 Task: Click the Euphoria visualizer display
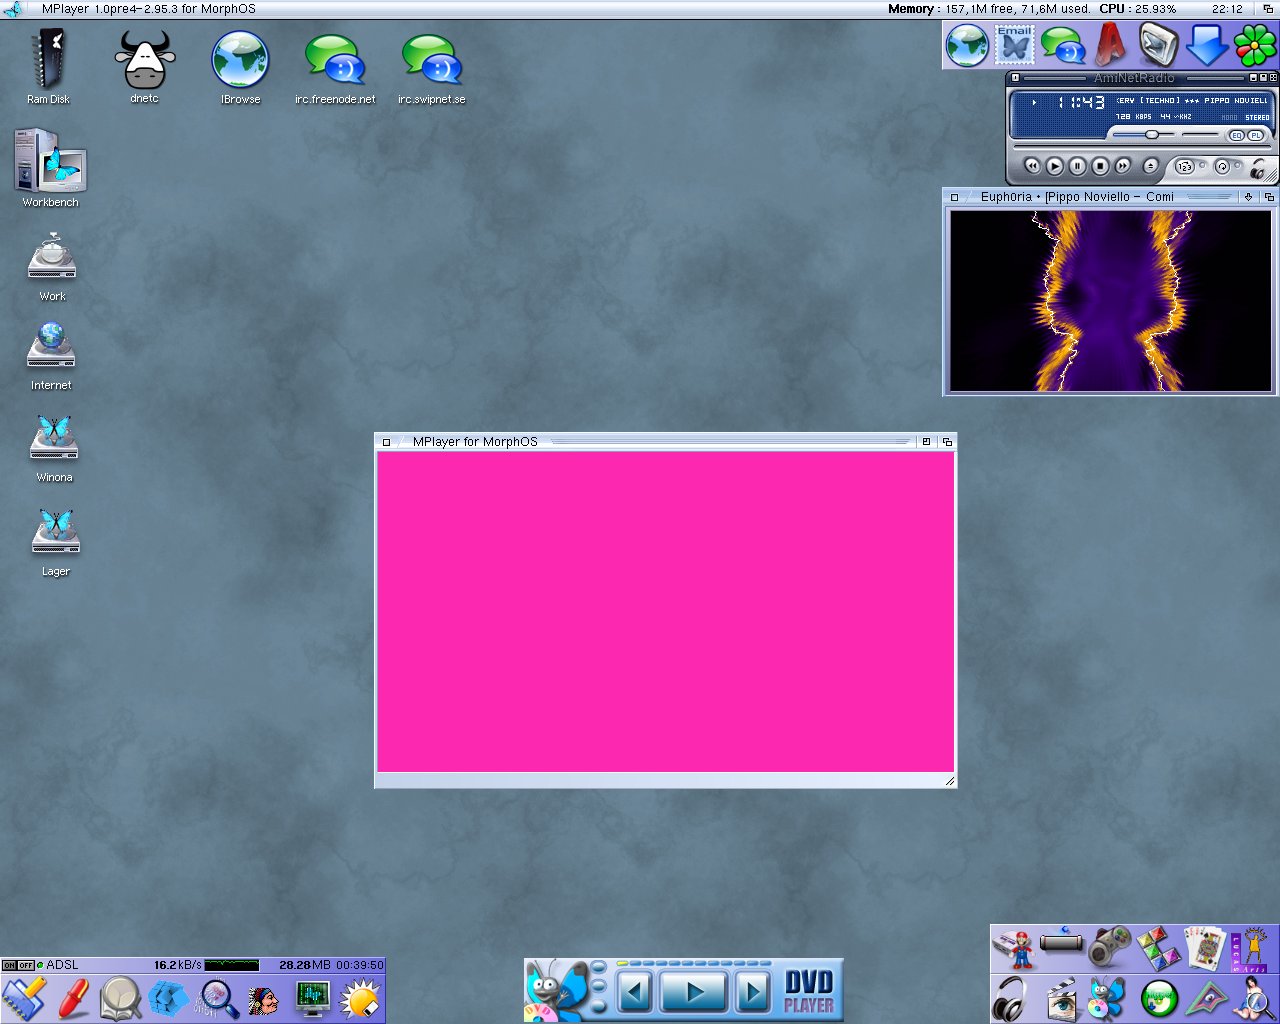point(1110,300)
